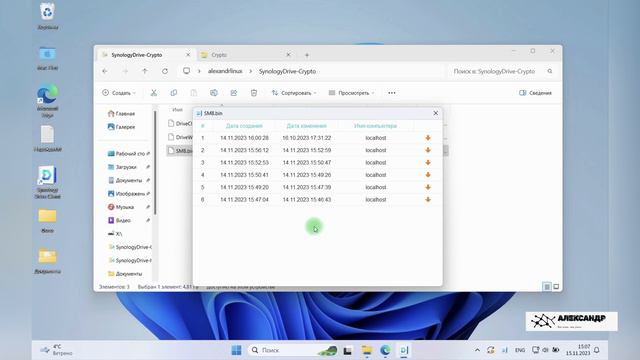Open Recycle Bin on desktop
Image resolution: width=640 pixels, height=360 pixels.
click(47, 16)
